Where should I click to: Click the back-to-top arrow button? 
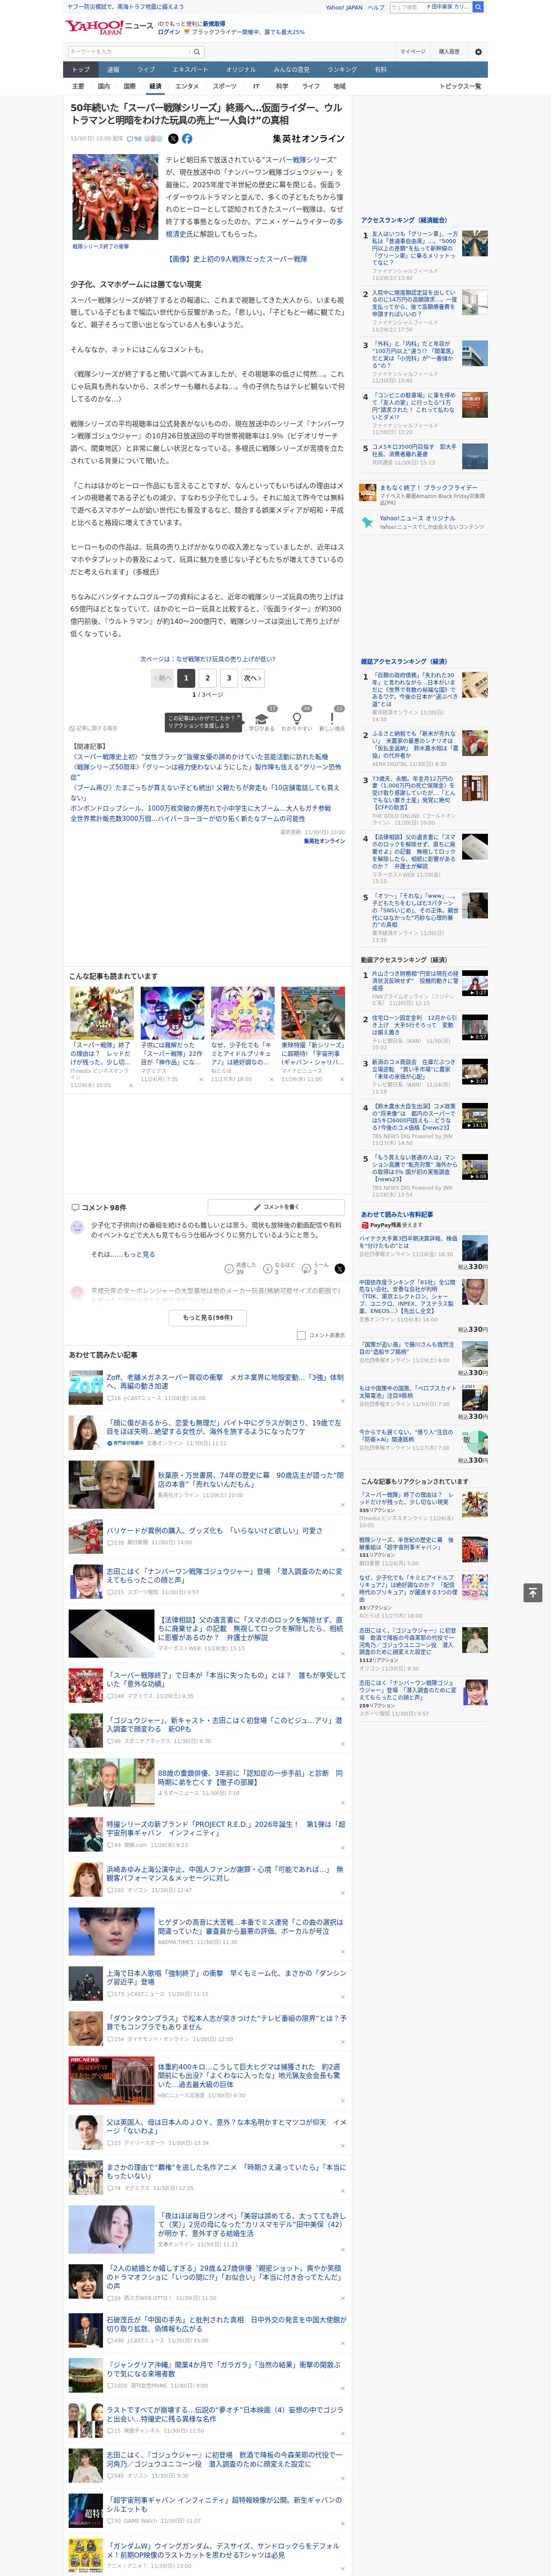pos(532,1592)
